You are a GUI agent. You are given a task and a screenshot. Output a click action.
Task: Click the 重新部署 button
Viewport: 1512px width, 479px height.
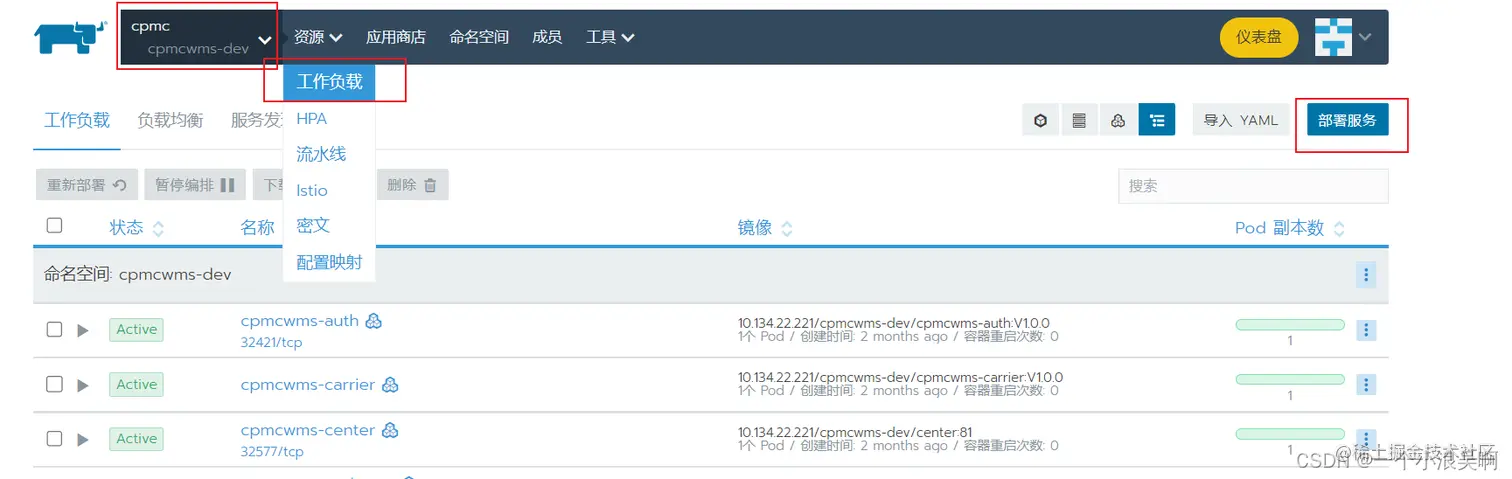[x=87, y=185]
